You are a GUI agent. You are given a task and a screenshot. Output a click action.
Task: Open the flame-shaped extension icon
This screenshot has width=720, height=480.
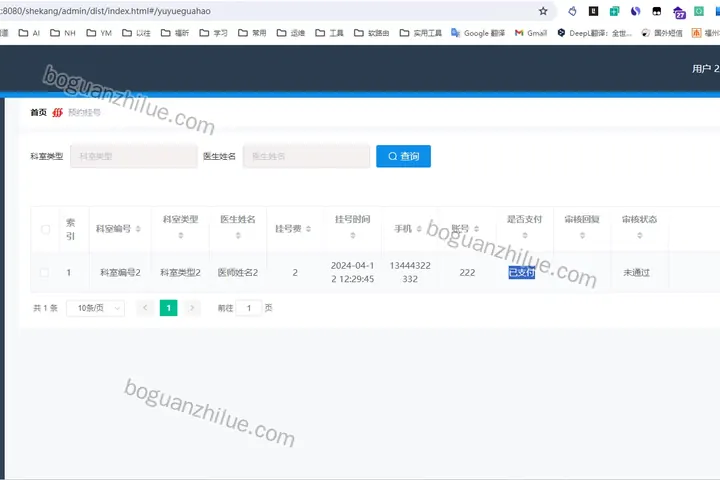(572, 11)
